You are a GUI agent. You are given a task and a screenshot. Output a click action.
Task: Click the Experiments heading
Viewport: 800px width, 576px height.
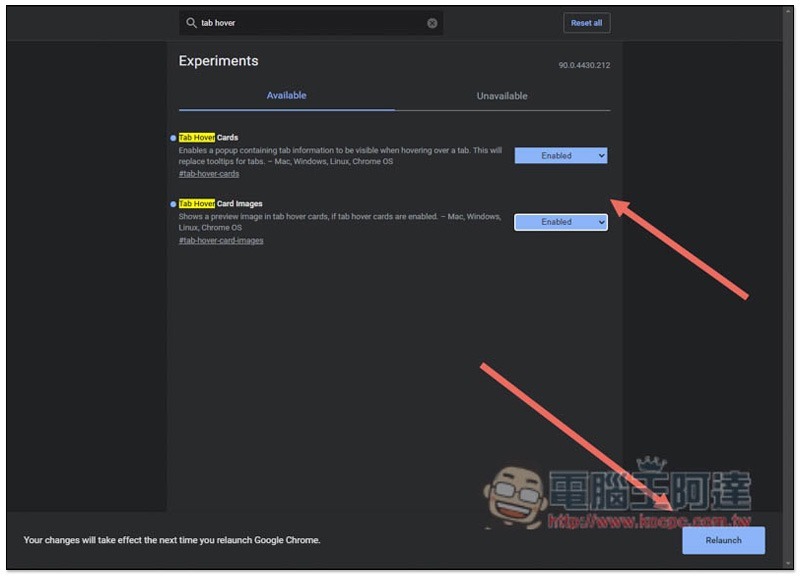tap(218, 61)
